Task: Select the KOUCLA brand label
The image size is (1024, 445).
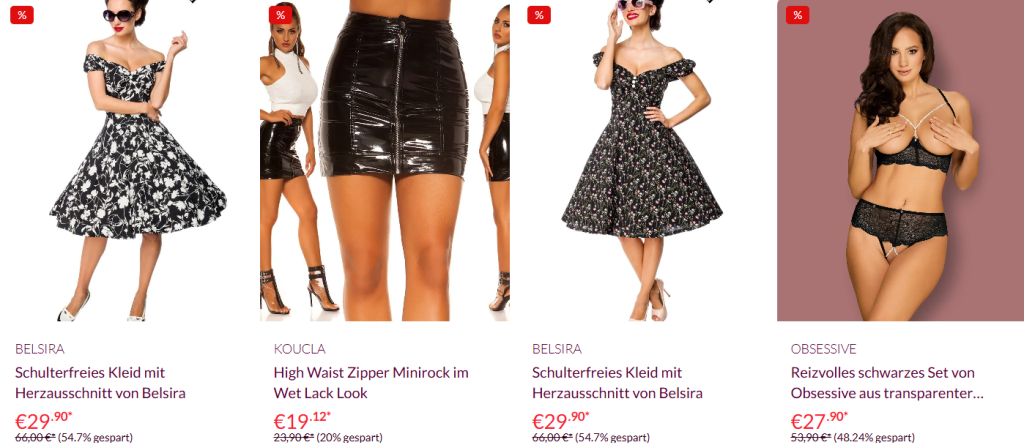Action: 299,349
